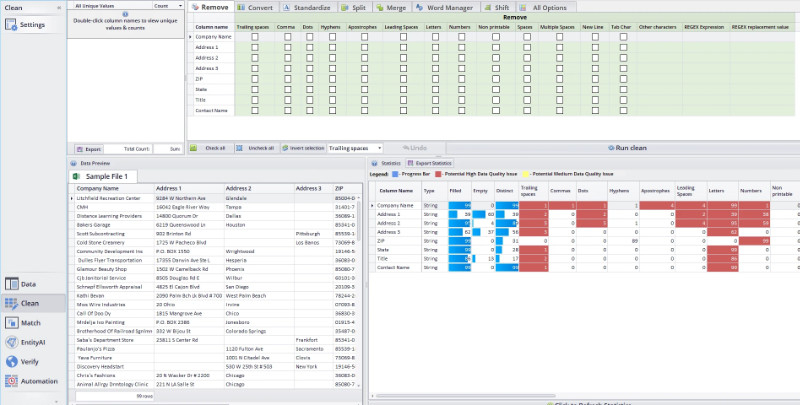Check Commas for Address 1
This screenshot has height=405, width=800.
pyautogui.click(x=288, y=47)
